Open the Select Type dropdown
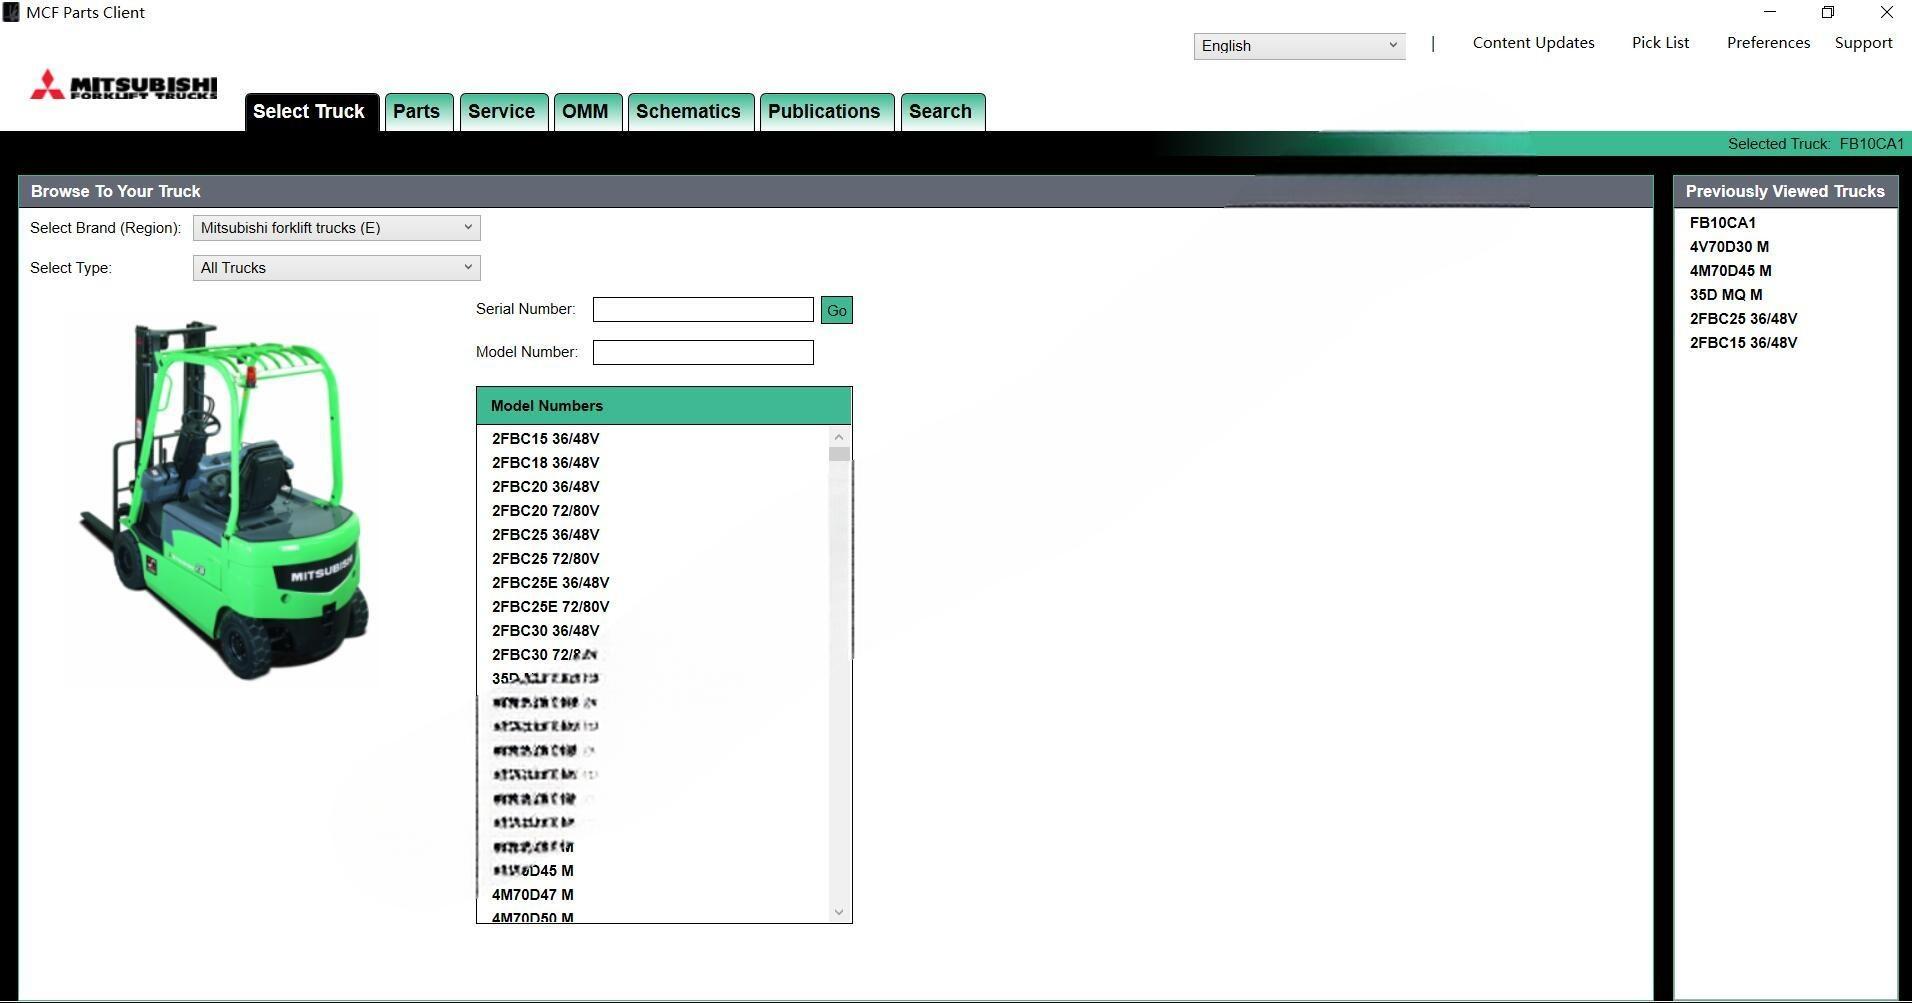Viewport: 1912px width, 1003px height. tap(336, 268)
